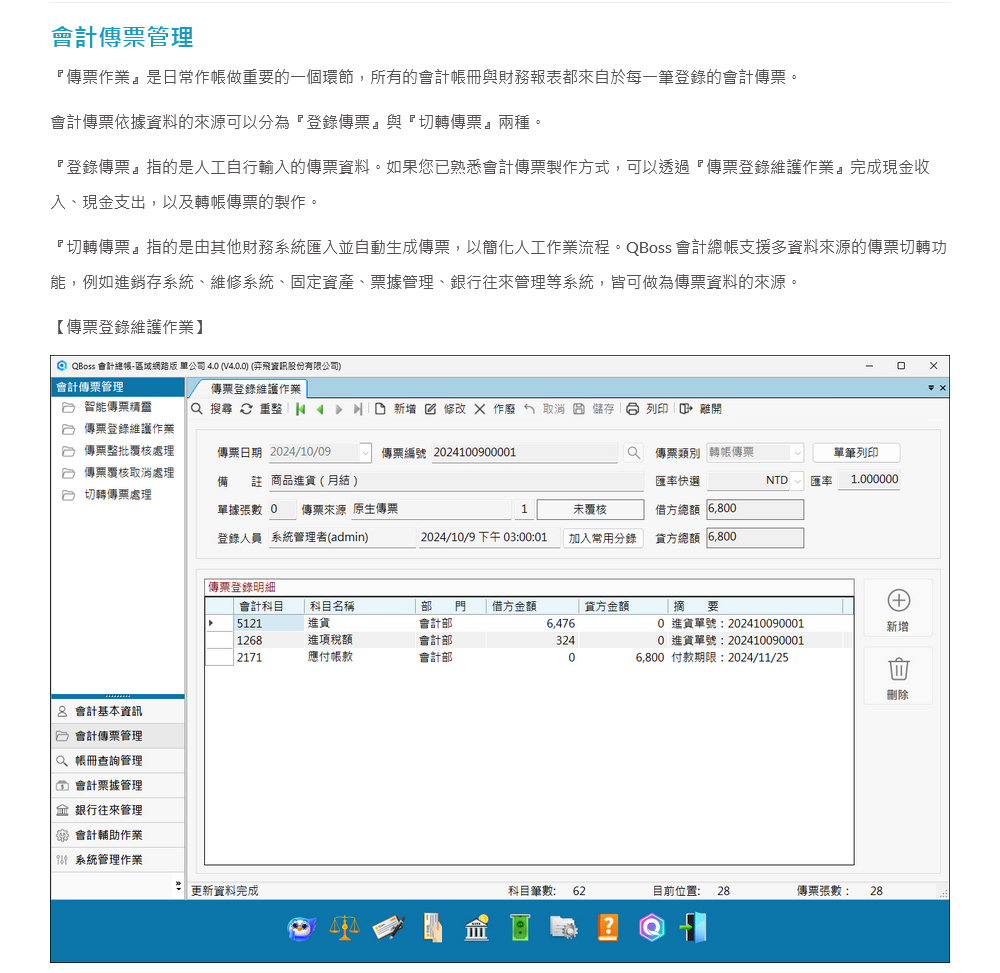Open 傳票整批覆核處理 in sidebar
The height and width of the screenshot is (973, 1000).
(x=129, y=451)
